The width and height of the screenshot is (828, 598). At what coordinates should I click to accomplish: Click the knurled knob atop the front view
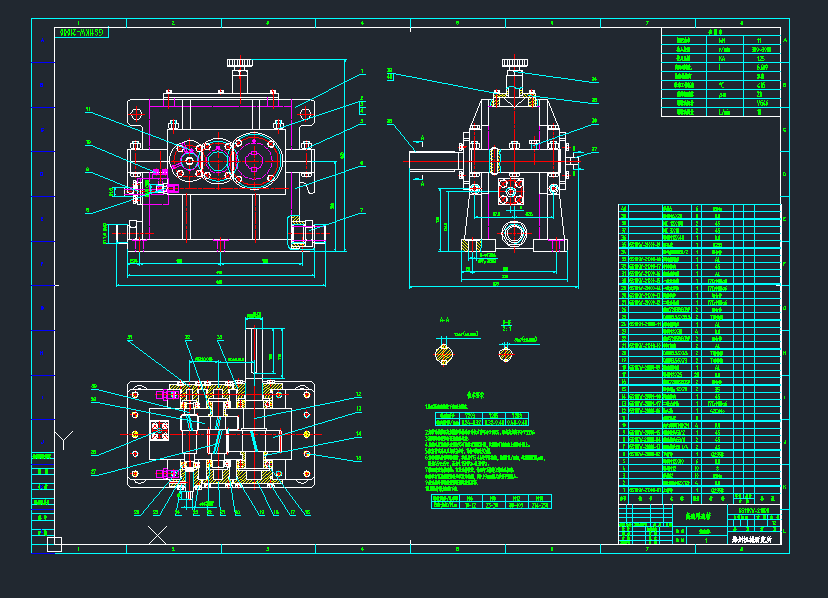point(240,65)
